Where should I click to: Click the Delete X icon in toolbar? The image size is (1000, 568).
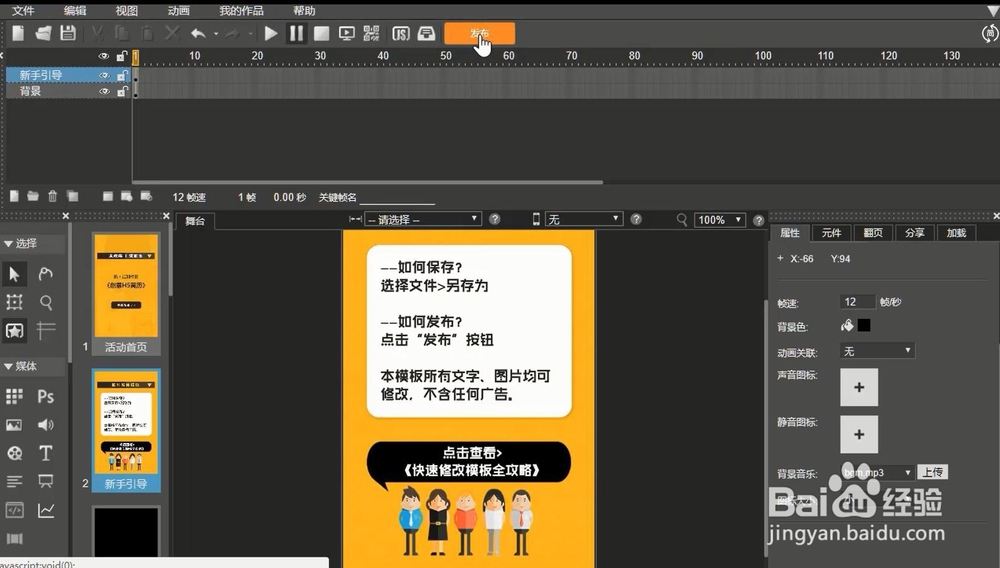[x=172, y=33]
